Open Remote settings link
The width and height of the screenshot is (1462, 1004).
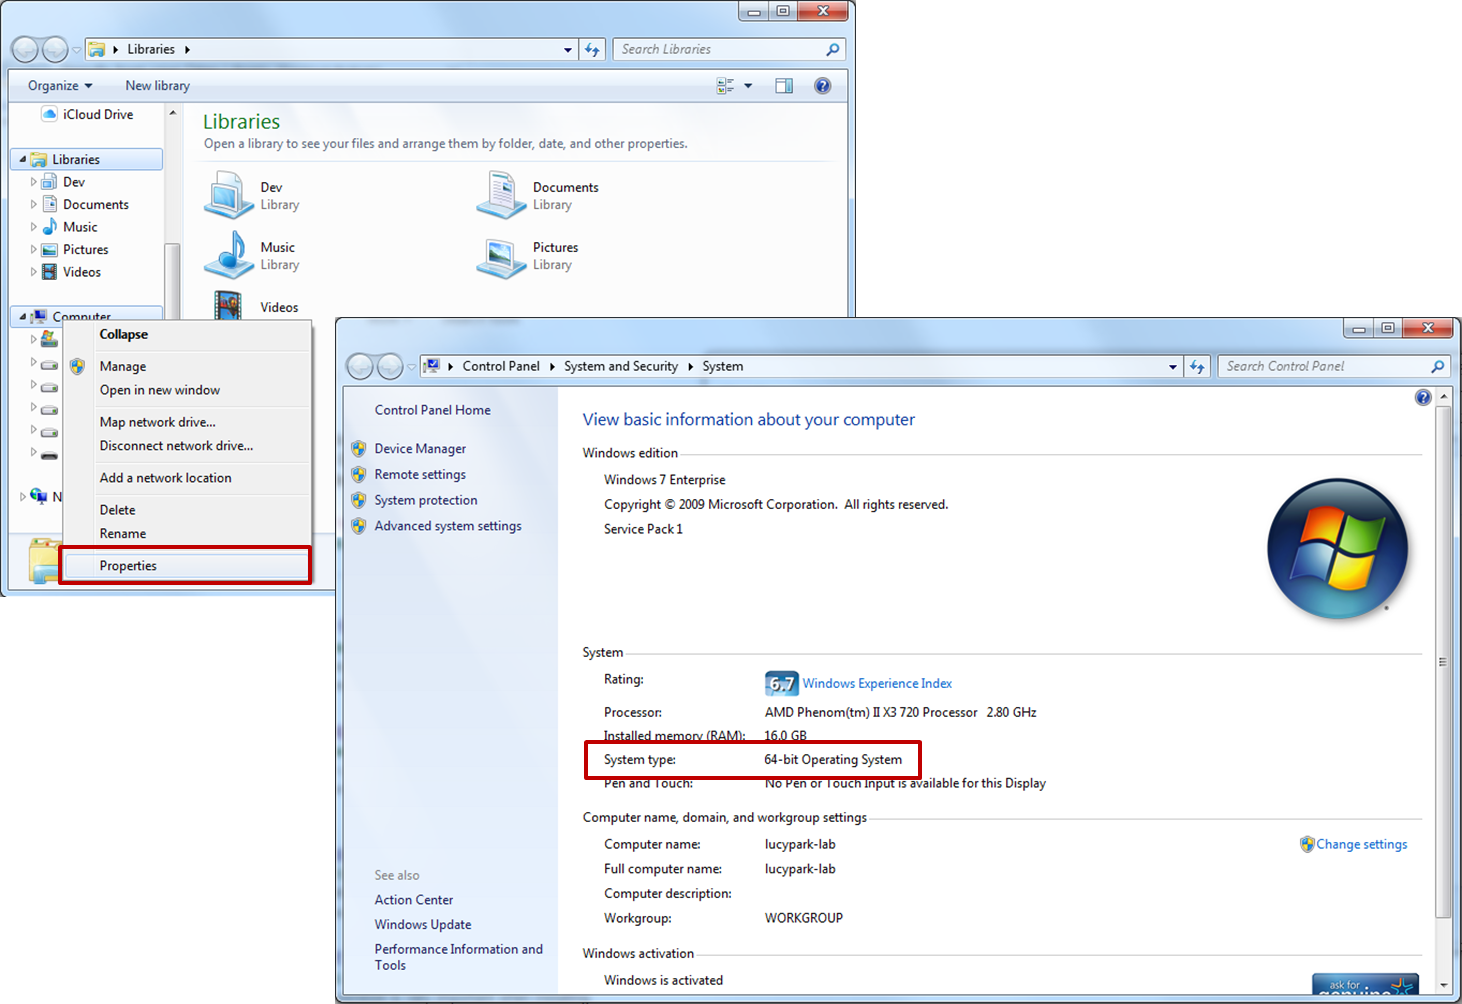420,474
